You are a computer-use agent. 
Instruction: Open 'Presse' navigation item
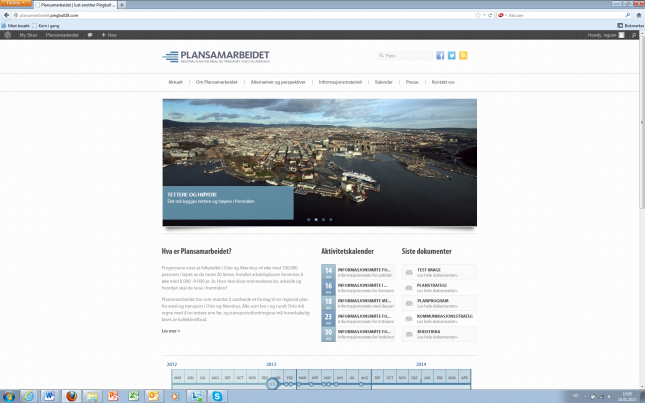coord(412,82)
